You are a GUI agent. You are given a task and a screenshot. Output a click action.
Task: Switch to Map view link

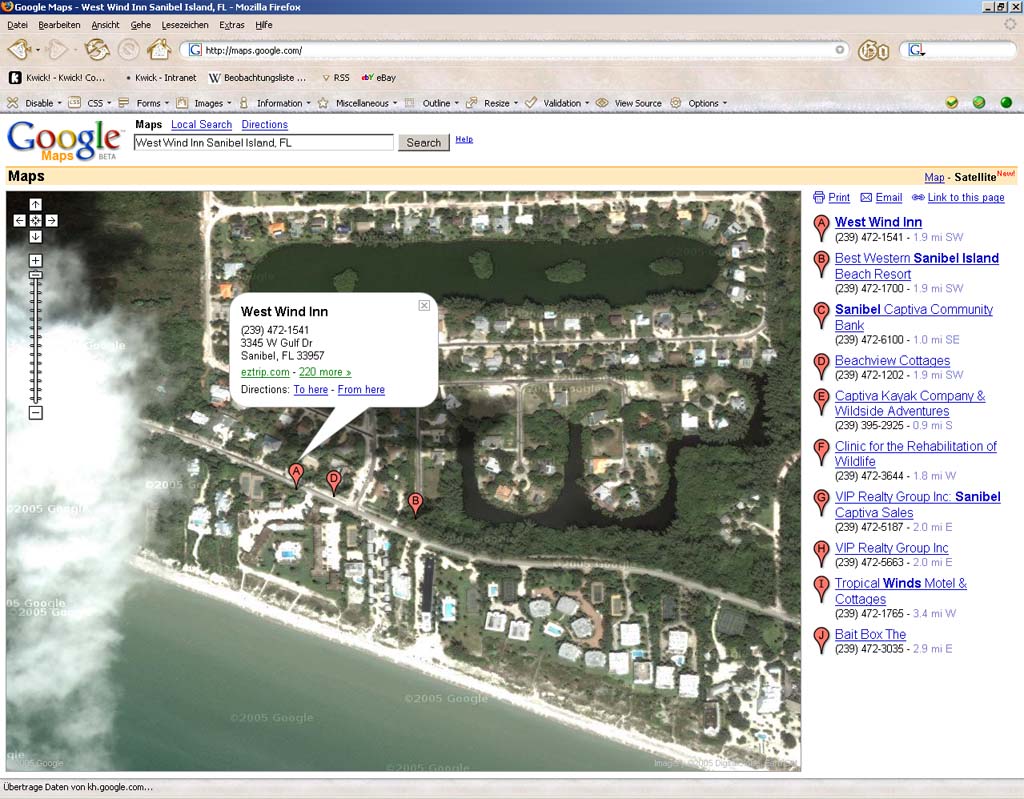(x=934, y=177)
